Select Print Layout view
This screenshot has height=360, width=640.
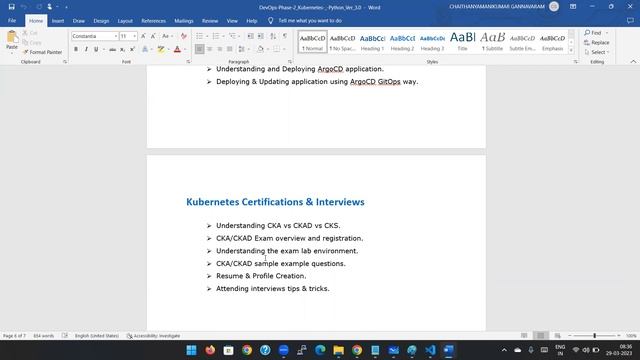tap(541, 336)
